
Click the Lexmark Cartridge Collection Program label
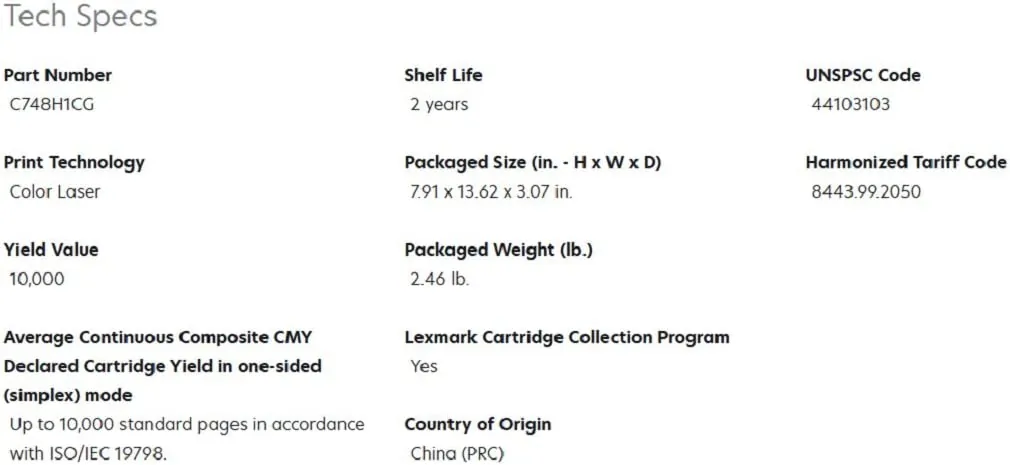567,337
